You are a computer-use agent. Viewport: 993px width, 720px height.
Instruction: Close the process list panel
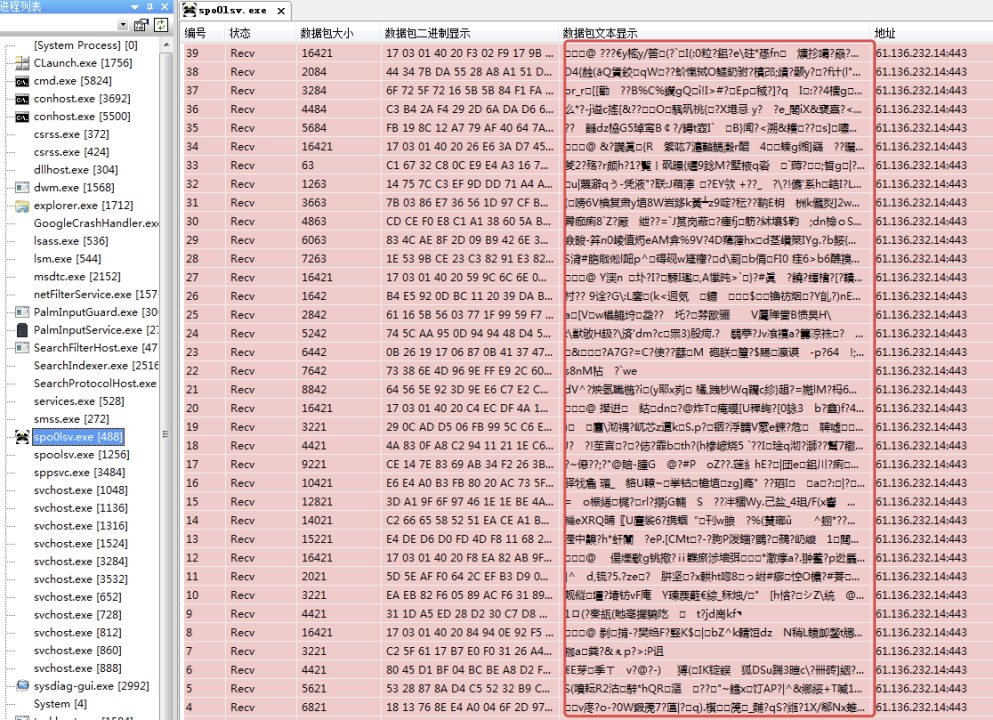coord(162,6)
